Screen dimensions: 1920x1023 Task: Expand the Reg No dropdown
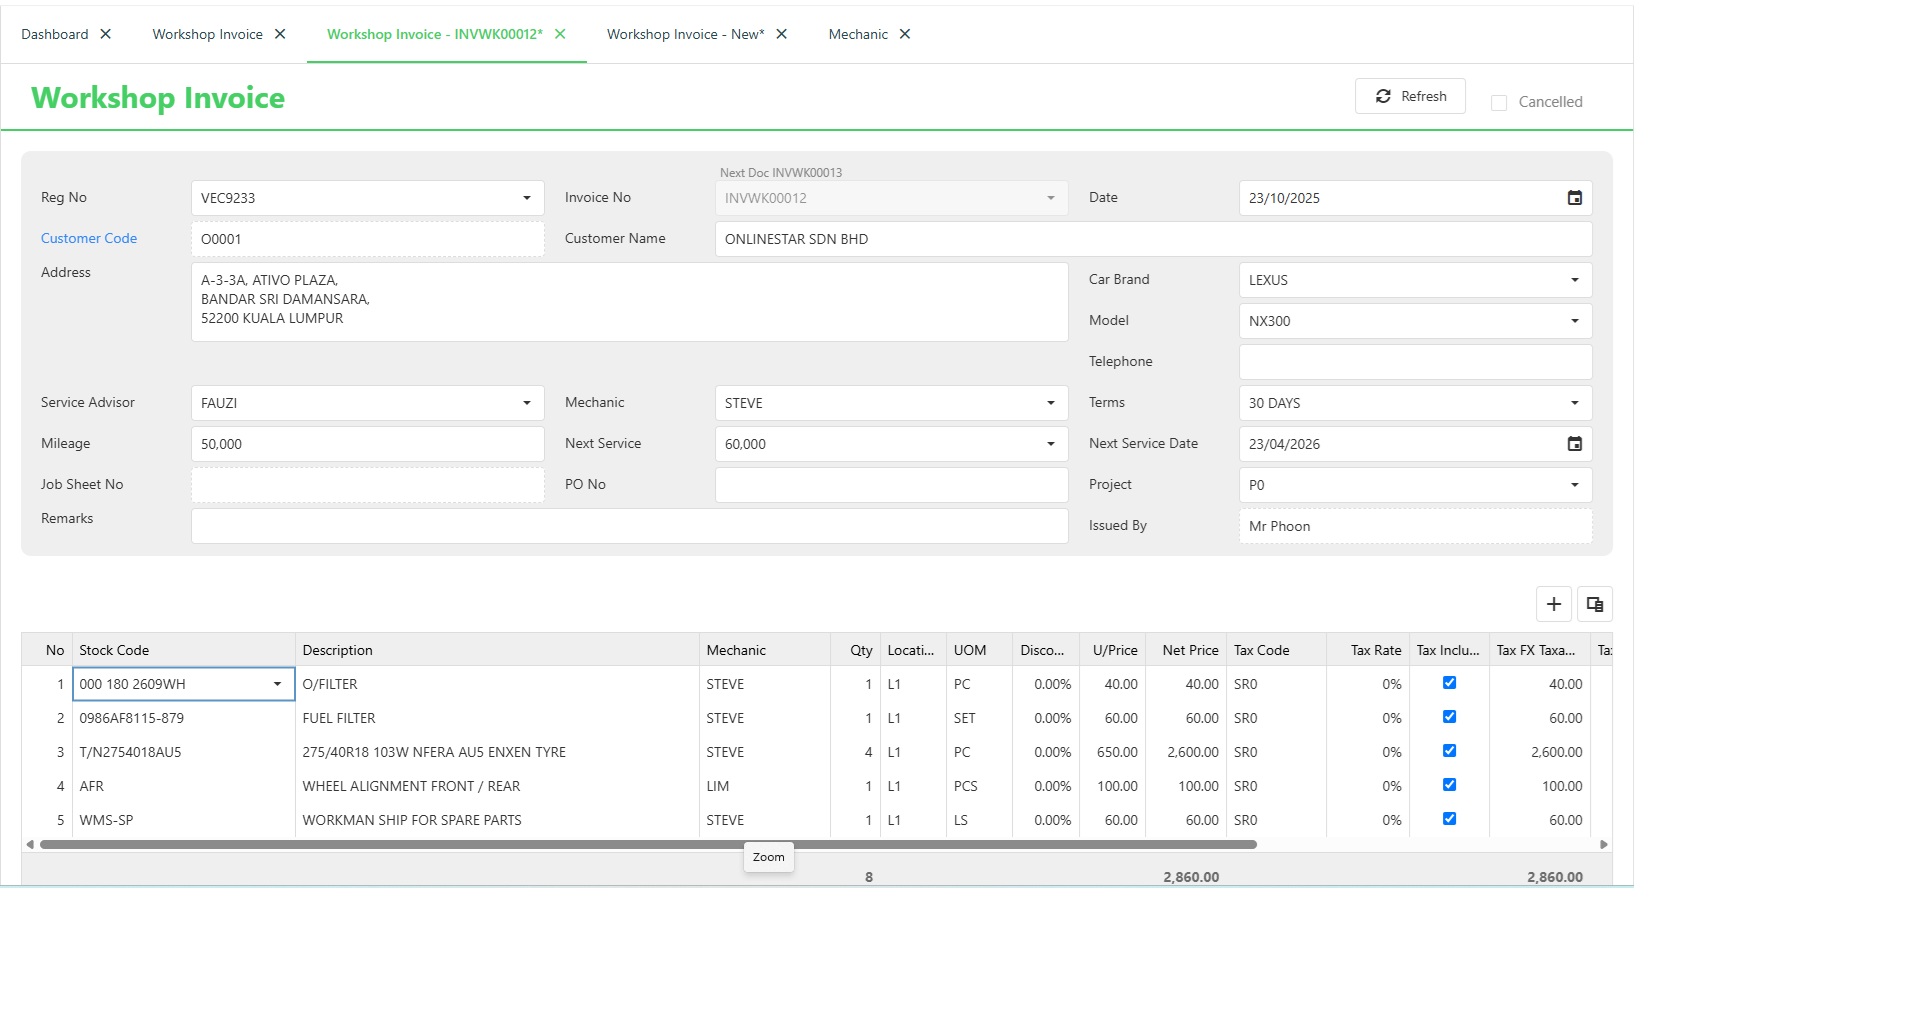(527, 198)
